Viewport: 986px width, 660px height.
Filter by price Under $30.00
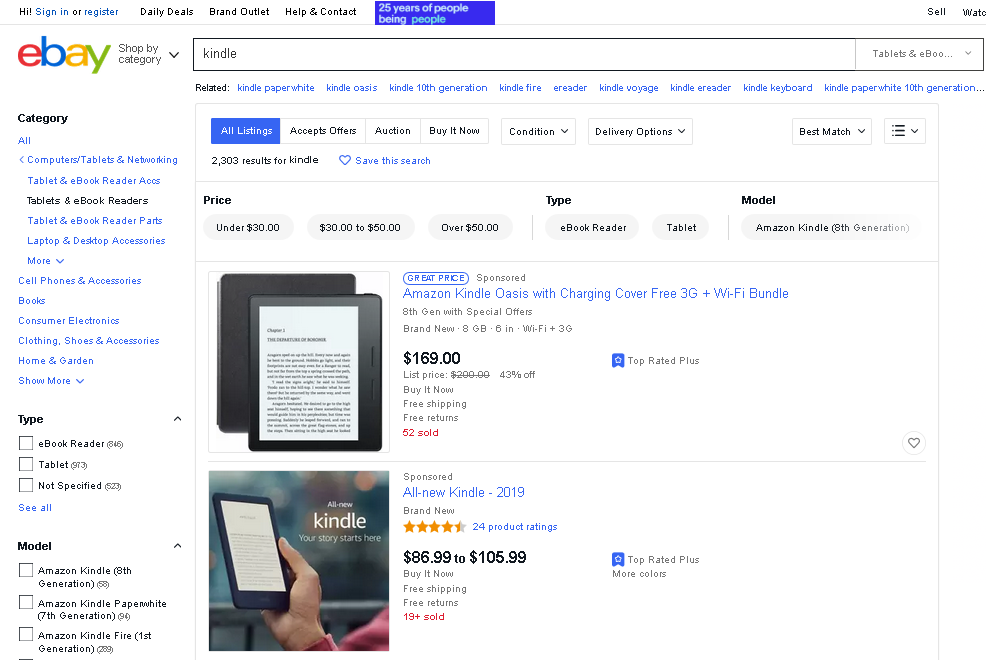[248, 228]
